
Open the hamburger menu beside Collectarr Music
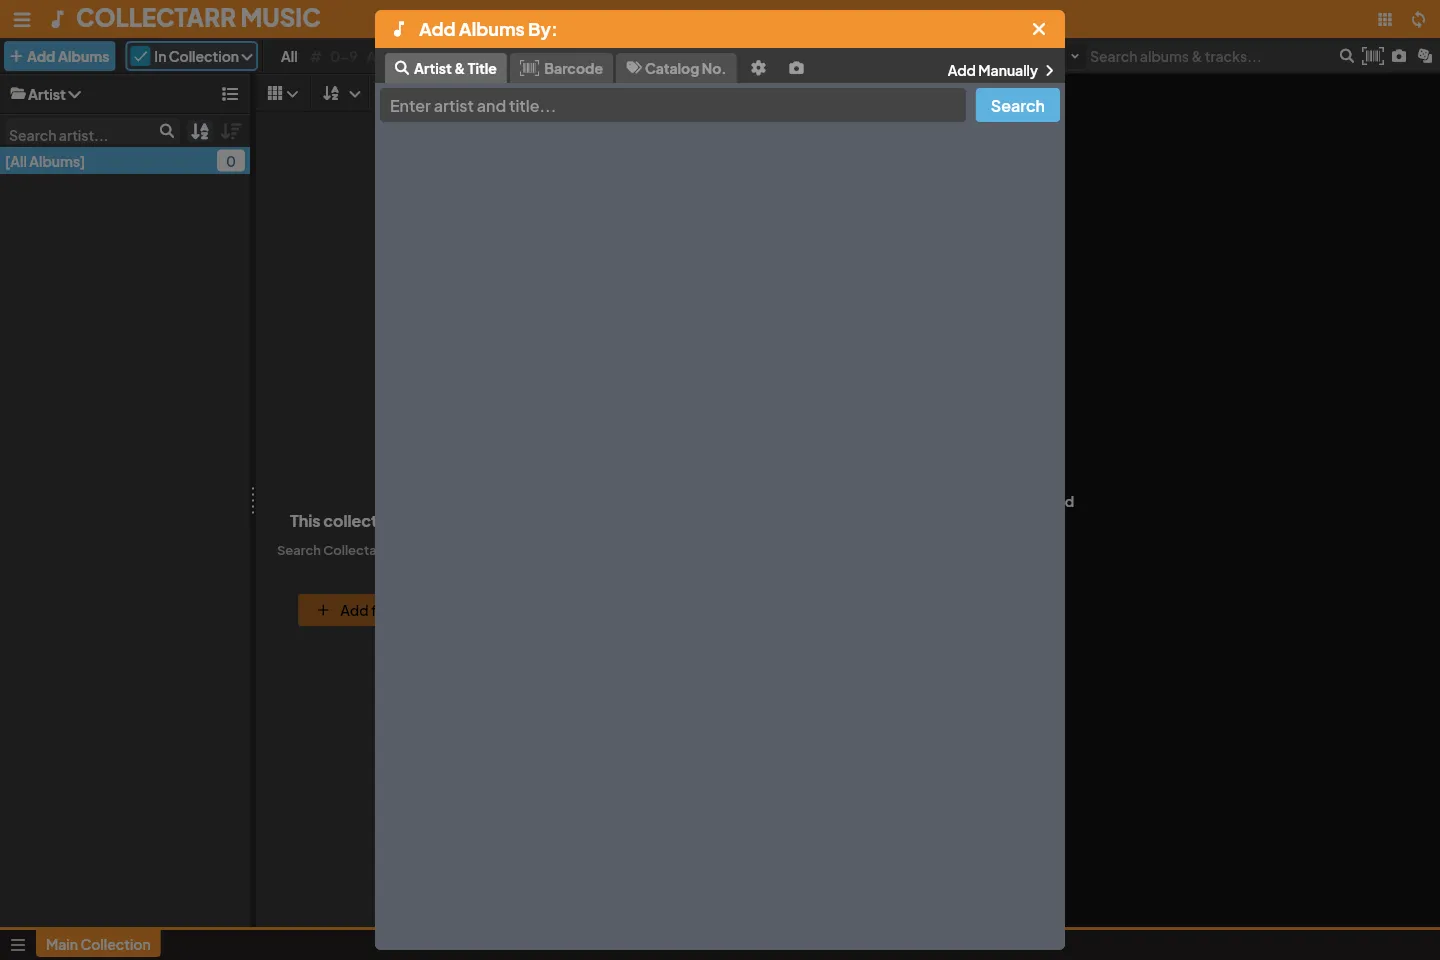pyautogui.click(x=22, y=19)
